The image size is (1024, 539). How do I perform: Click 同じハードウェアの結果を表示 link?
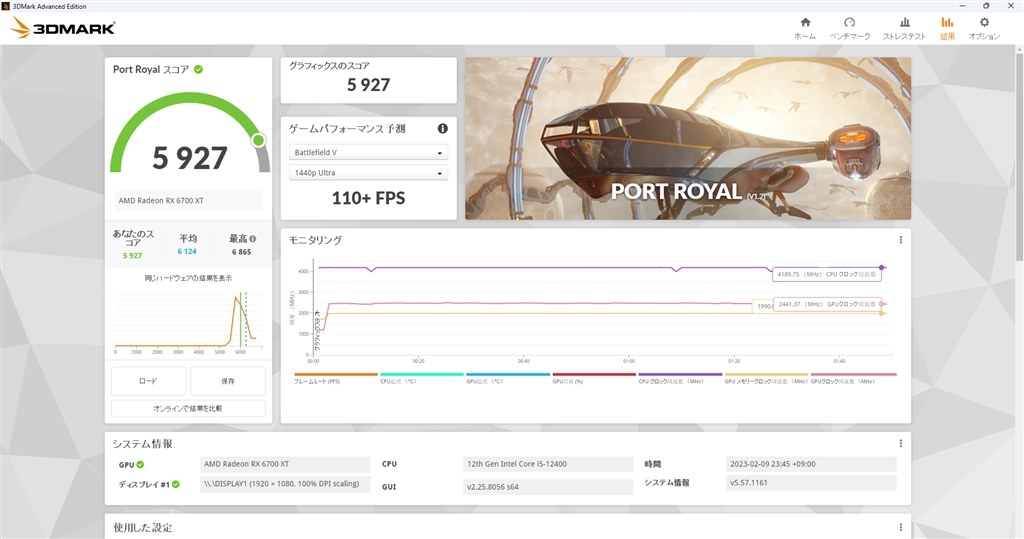pos(188,278)
